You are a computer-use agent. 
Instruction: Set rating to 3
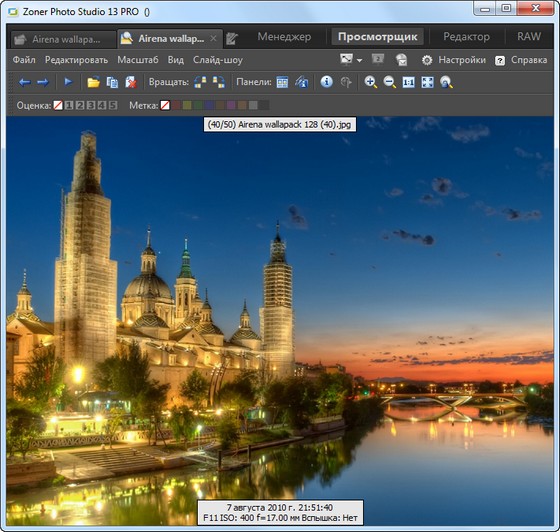point(91,105)
